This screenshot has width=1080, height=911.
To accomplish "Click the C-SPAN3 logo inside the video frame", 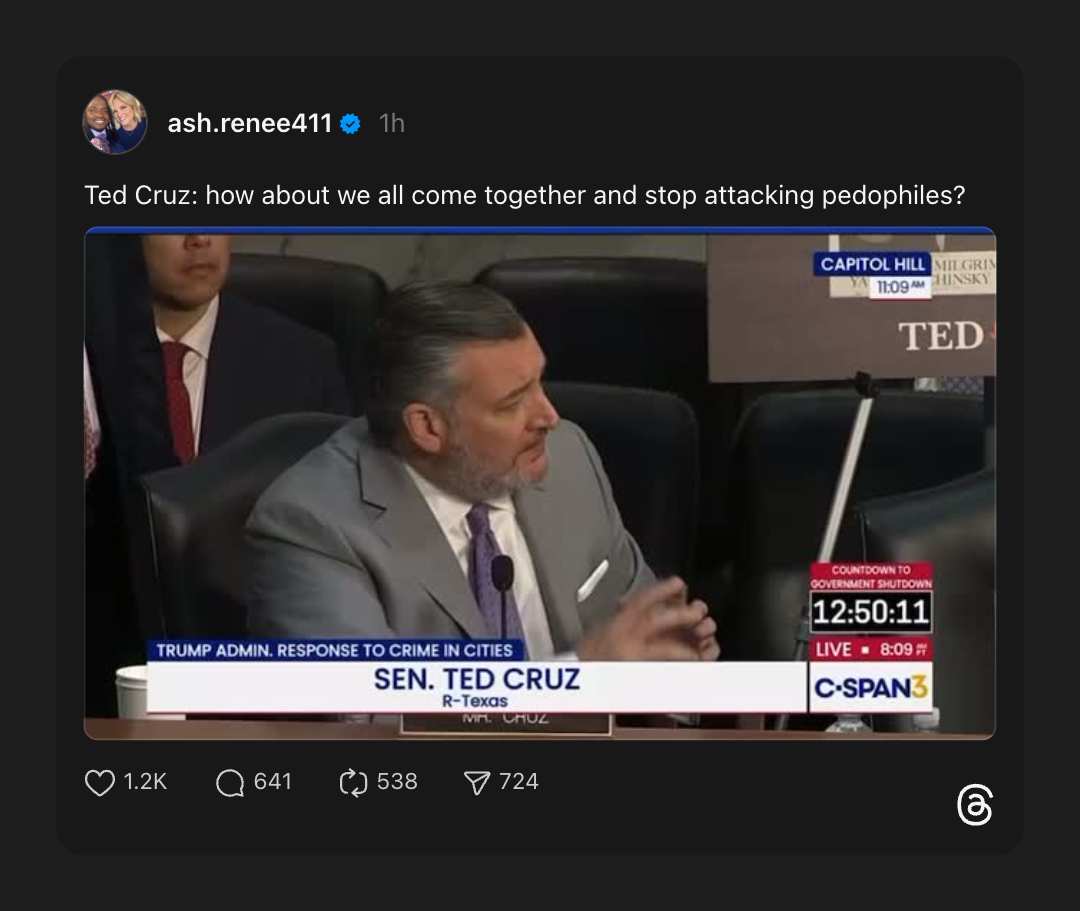I will pos(871,686).
